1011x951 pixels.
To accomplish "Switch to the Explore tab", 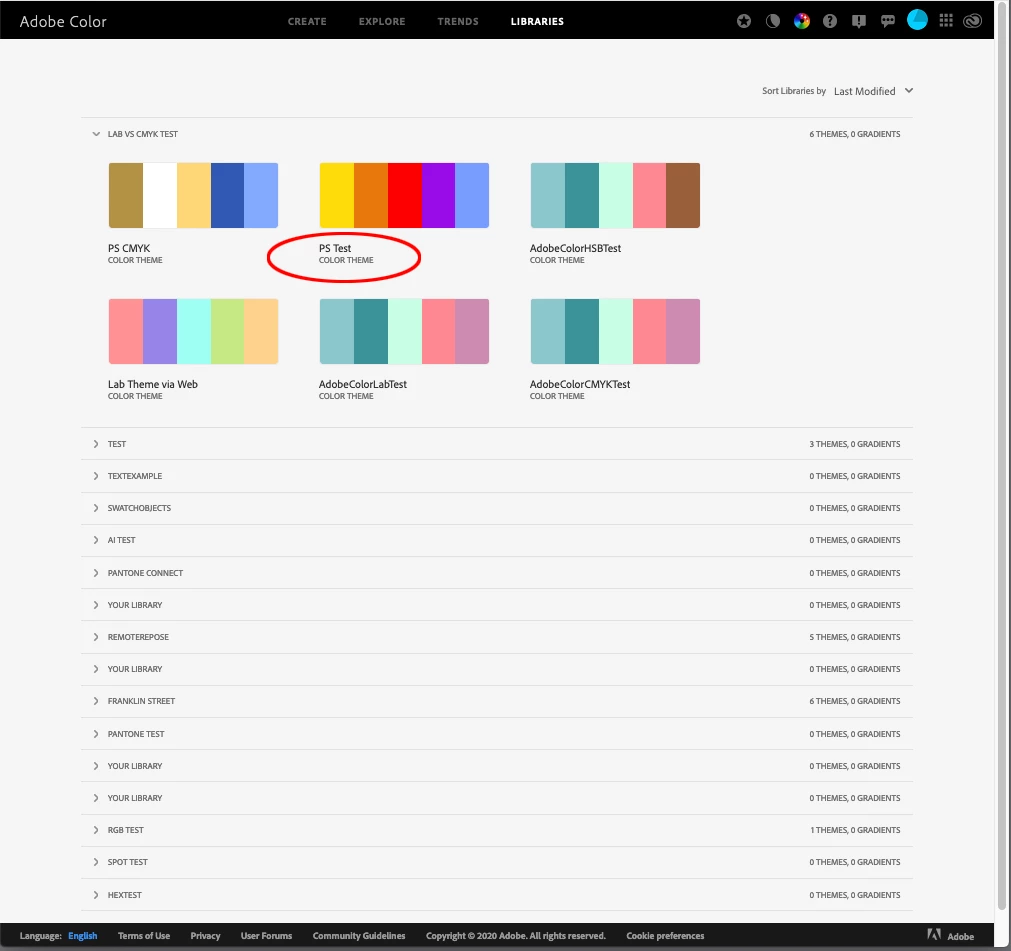I will point(382,21).
